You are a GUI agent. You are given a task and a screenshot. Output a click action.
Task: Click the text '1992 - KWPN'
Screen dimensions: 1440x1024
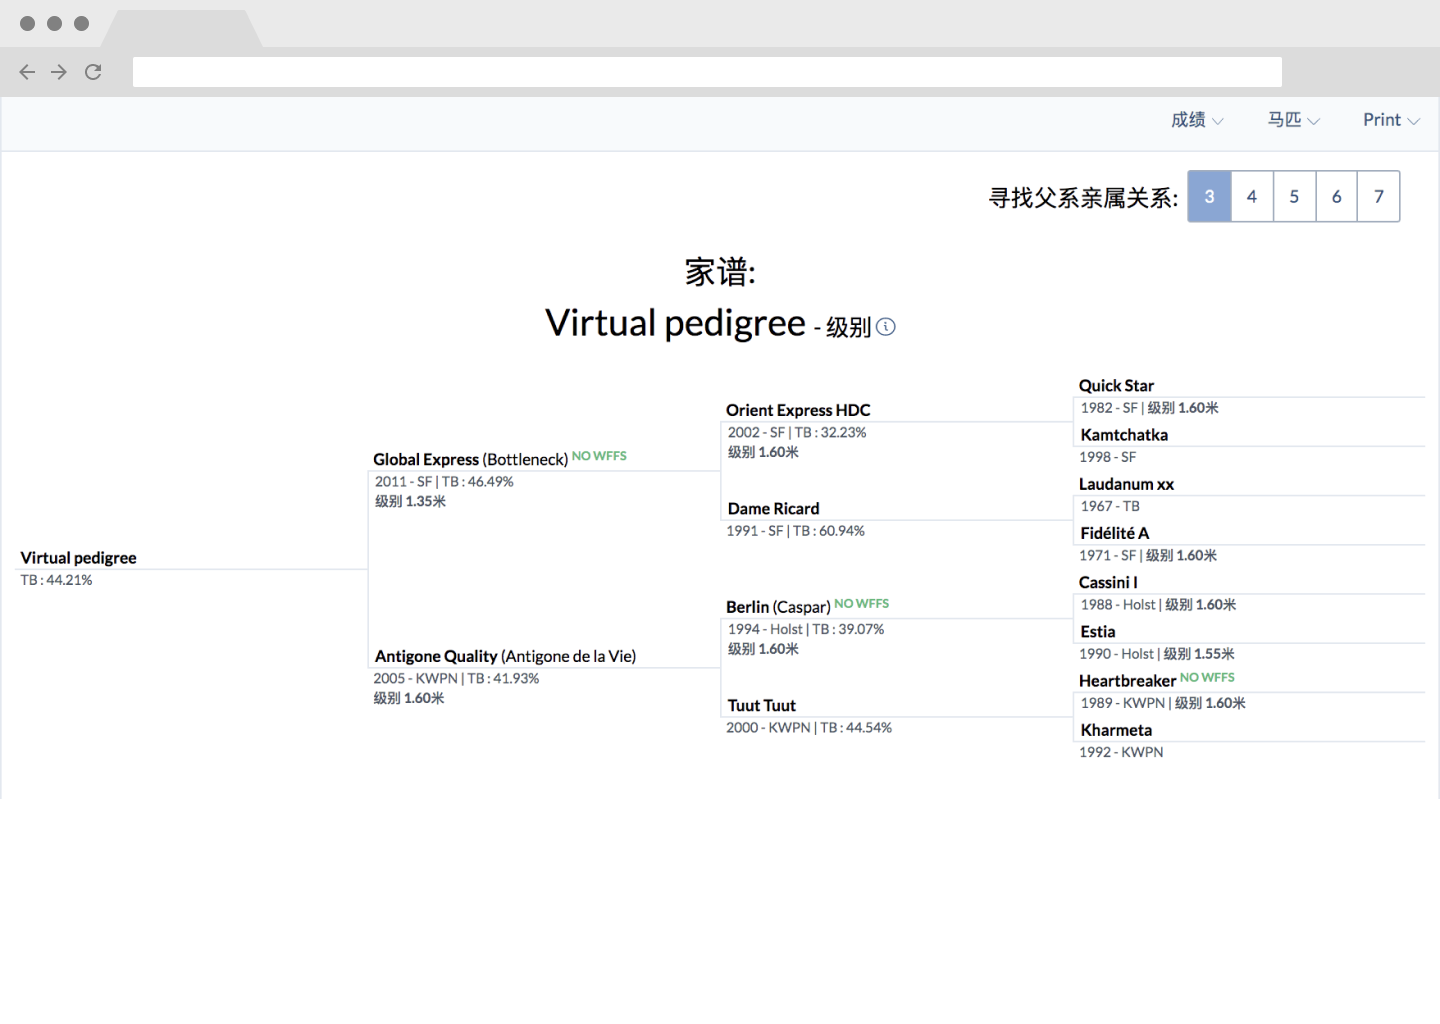pyautogui.click(x=1121, y=753)
